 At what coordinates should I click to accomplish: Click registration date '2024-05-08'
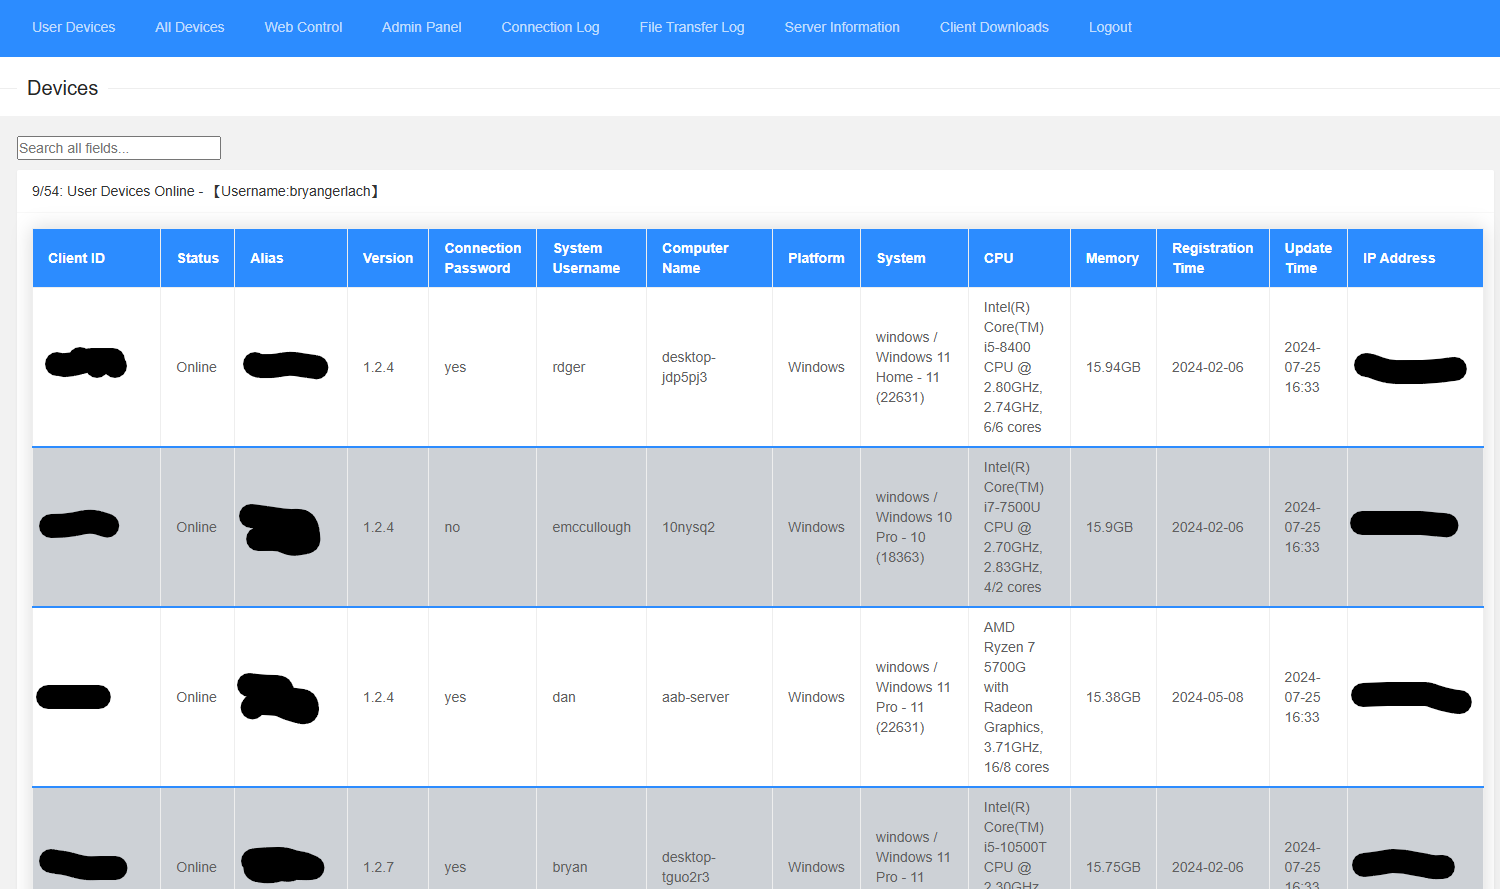1207,697
